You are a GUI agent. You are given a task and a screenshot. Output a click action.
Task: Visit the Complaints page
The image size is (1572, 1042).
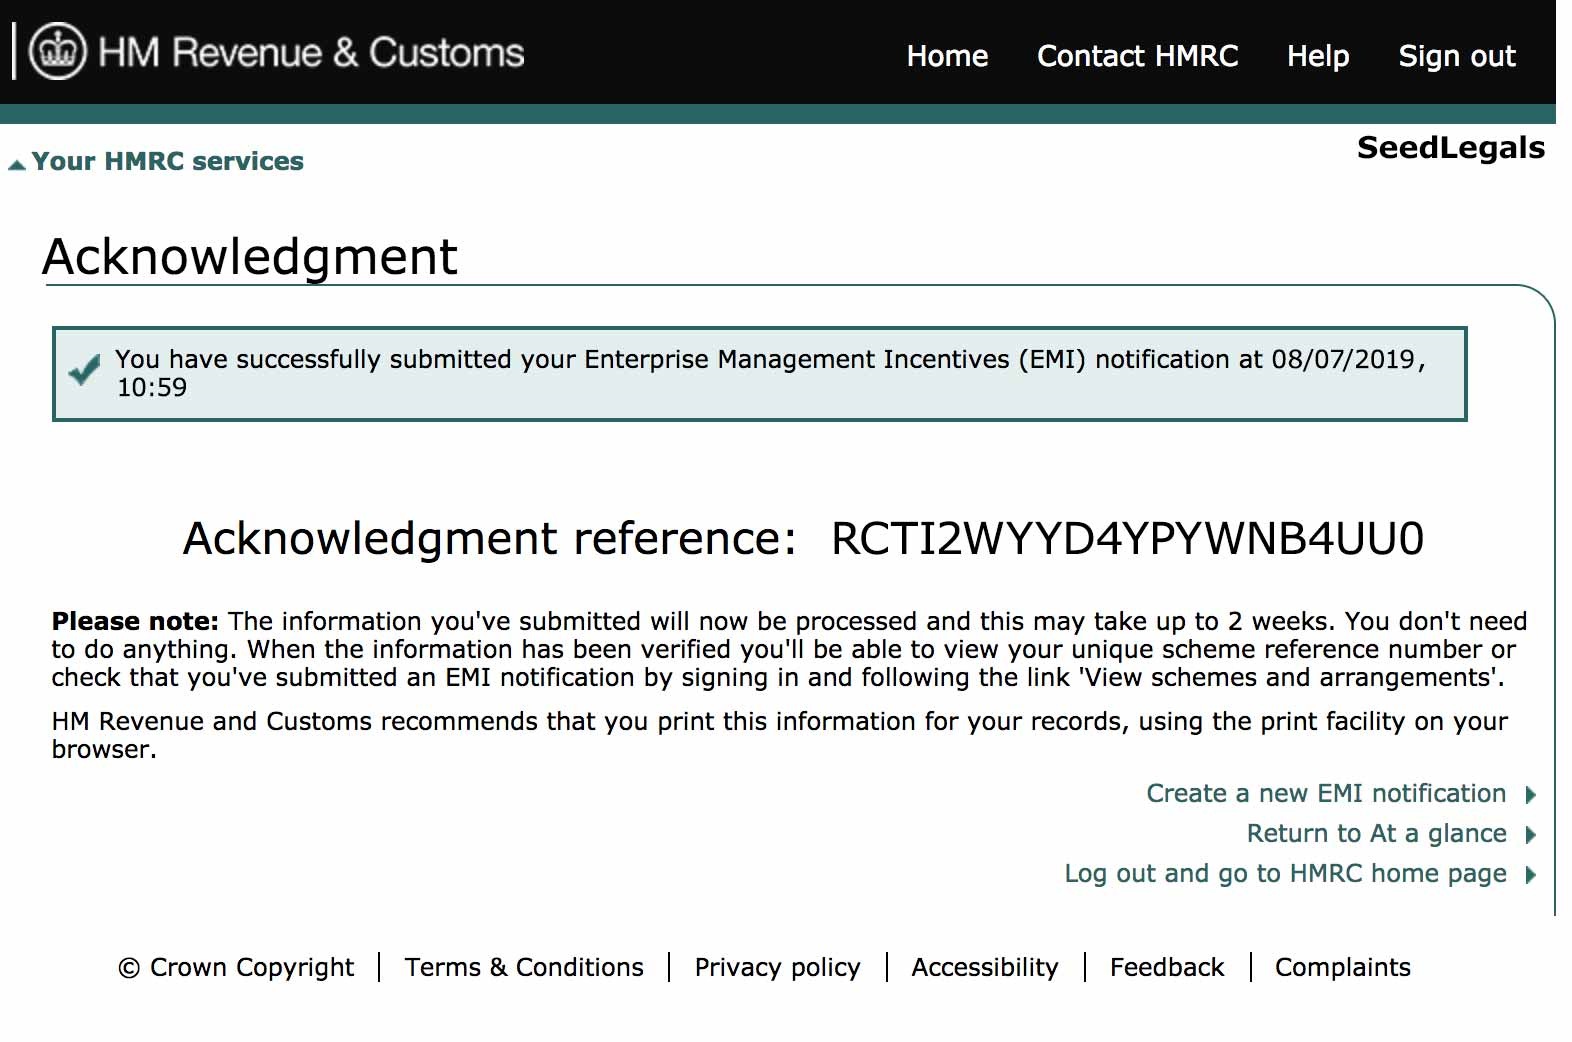tap(1342, 968)
